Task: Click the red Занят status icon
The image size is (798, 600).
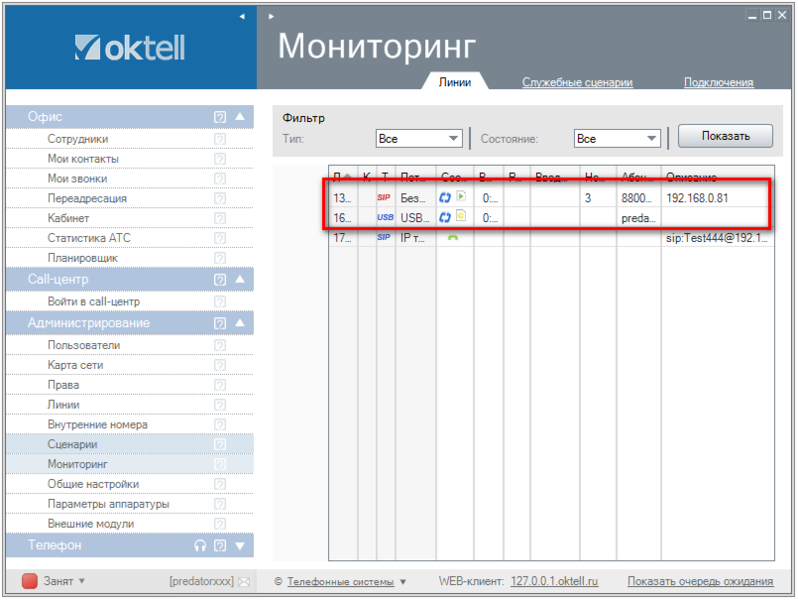Action: [30, 581]
